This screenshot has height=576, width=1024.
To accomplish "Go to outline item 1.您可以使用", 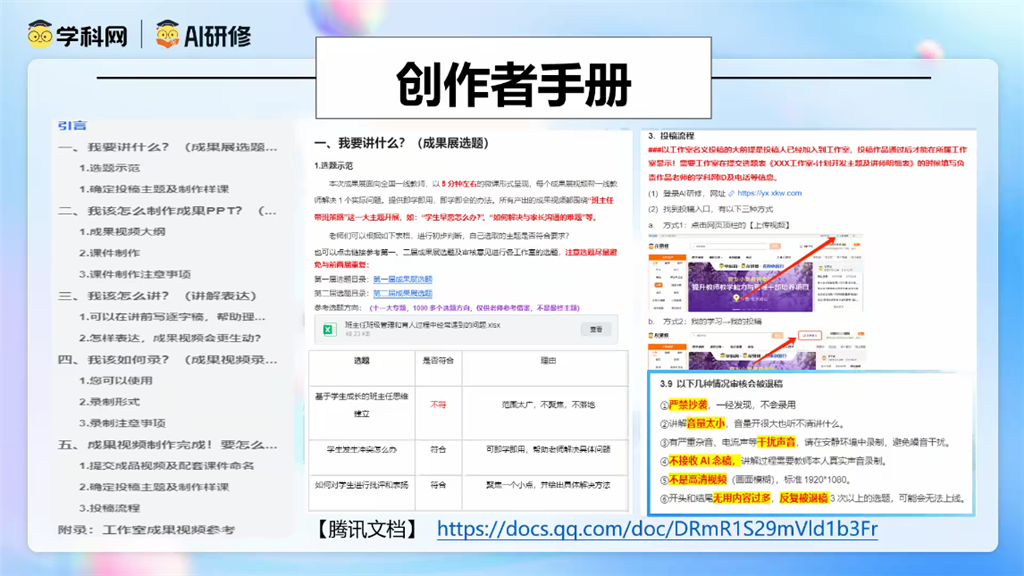I will coord(116,380).
